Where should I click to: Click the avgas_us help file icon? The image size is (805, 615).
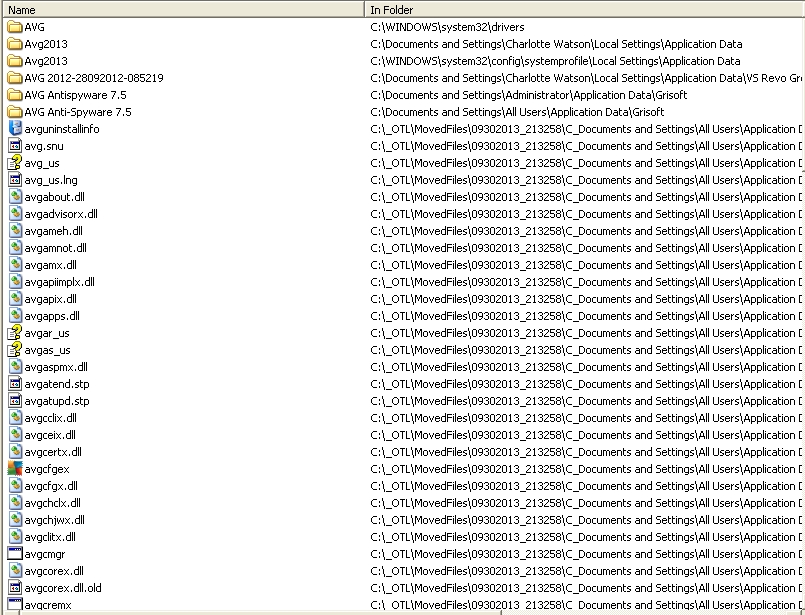(x=15, y=349)
